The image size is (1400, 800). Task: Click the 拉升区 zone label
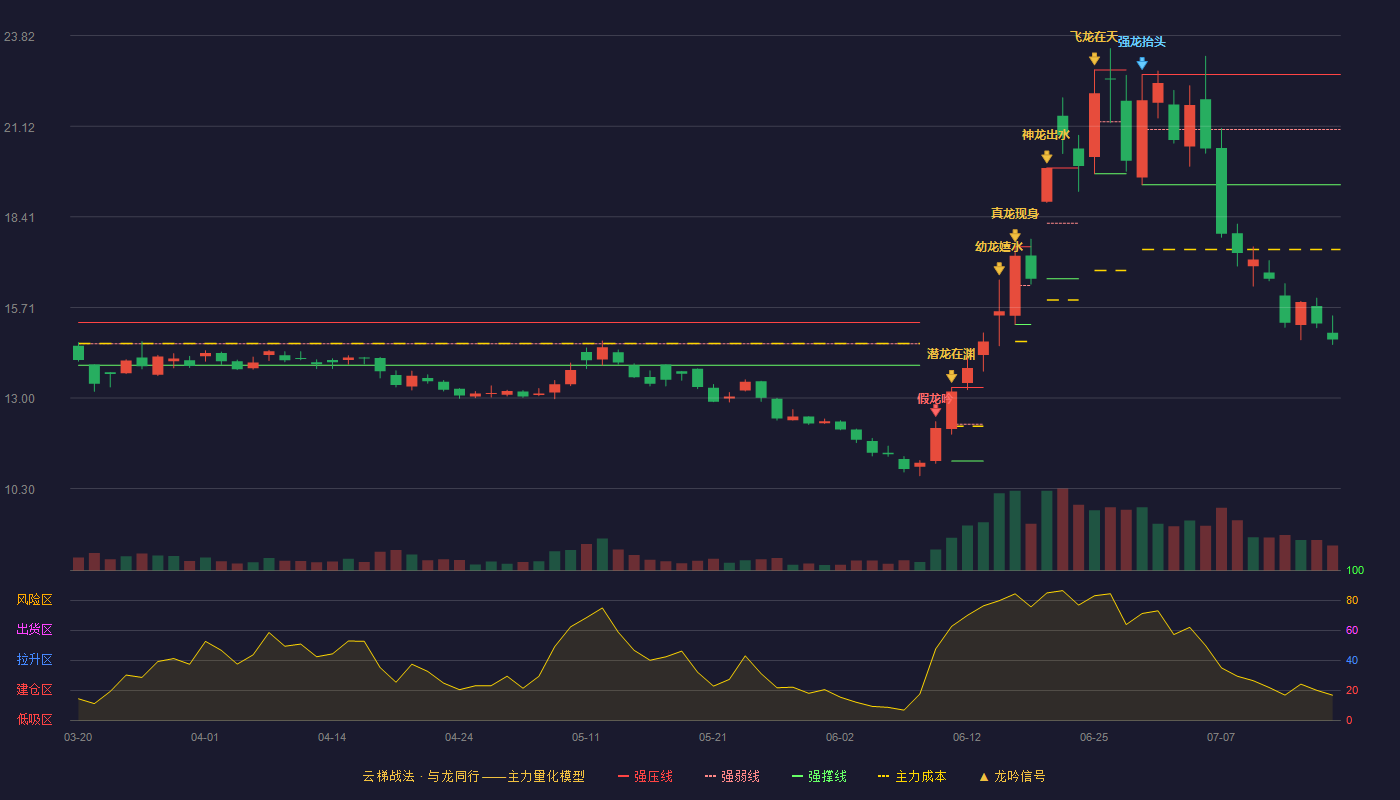click(x=34, y=660)
